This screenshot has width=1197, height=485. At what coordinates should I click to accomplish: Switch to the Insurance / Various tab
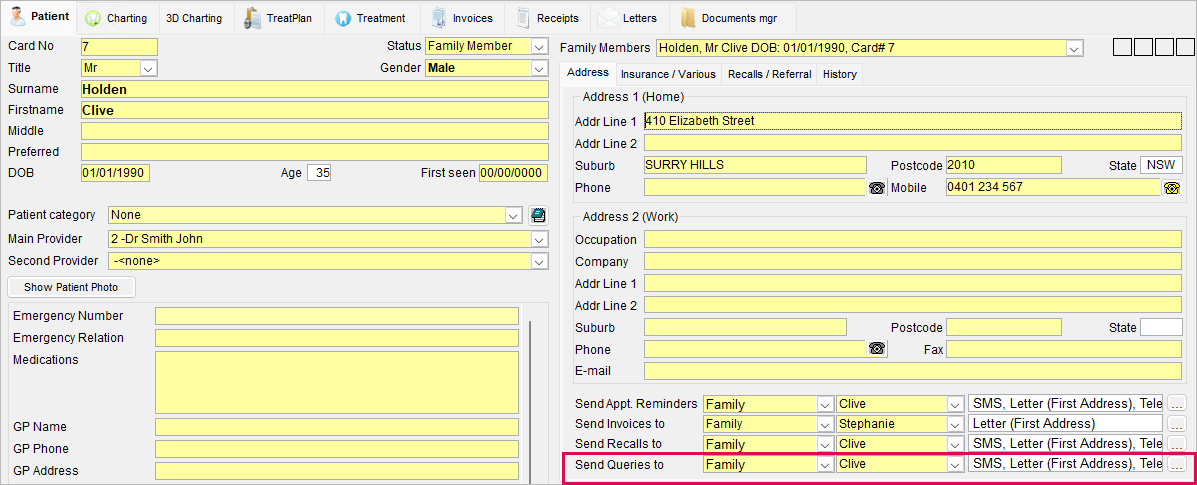point(668,74)
